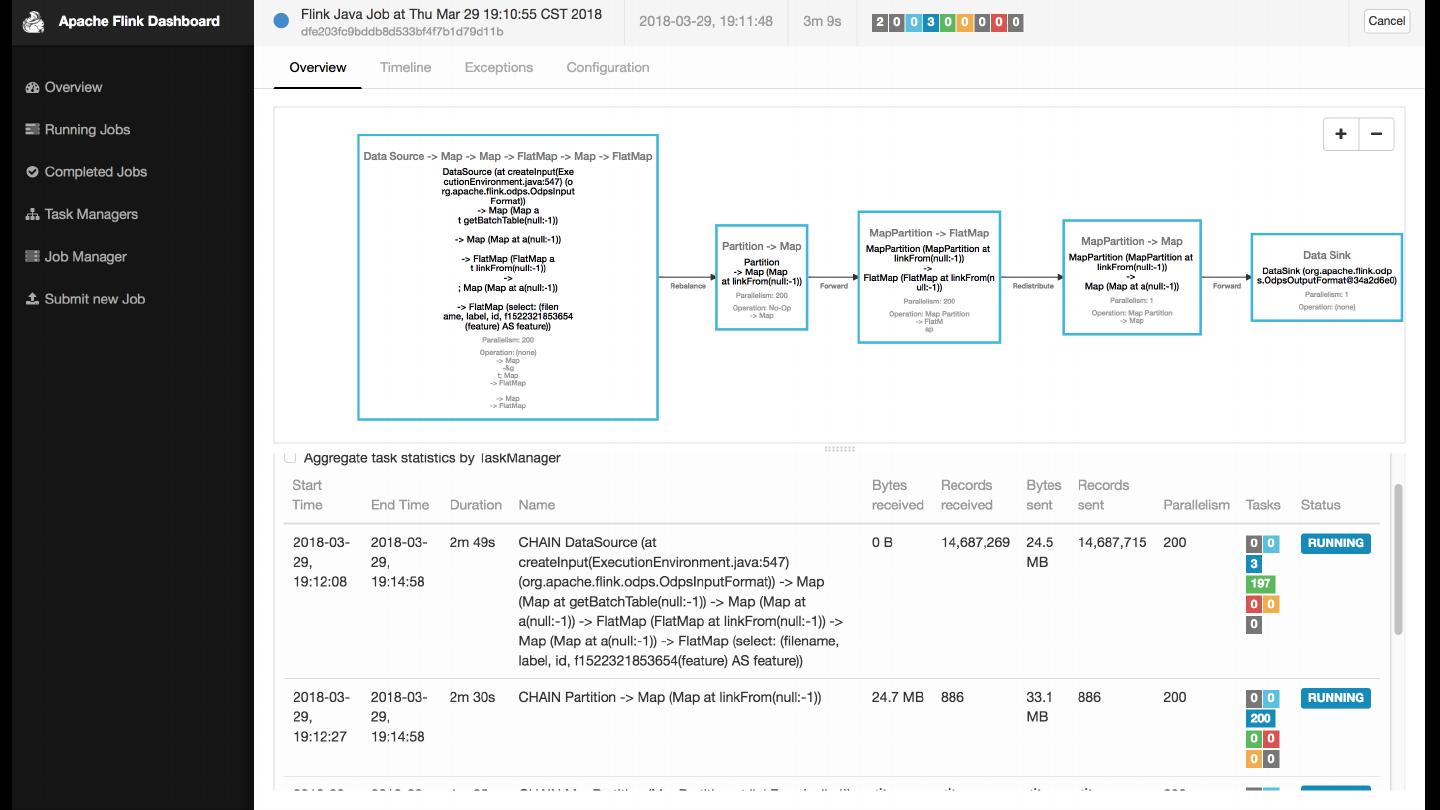Click the Bytes sent column header

[1044, 495]
